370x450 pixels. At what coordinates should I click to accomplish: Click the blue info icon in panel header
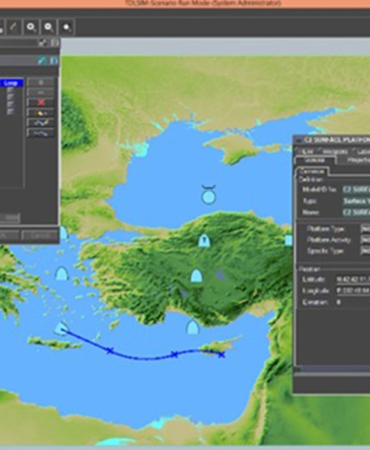click(x=54, y=61)
